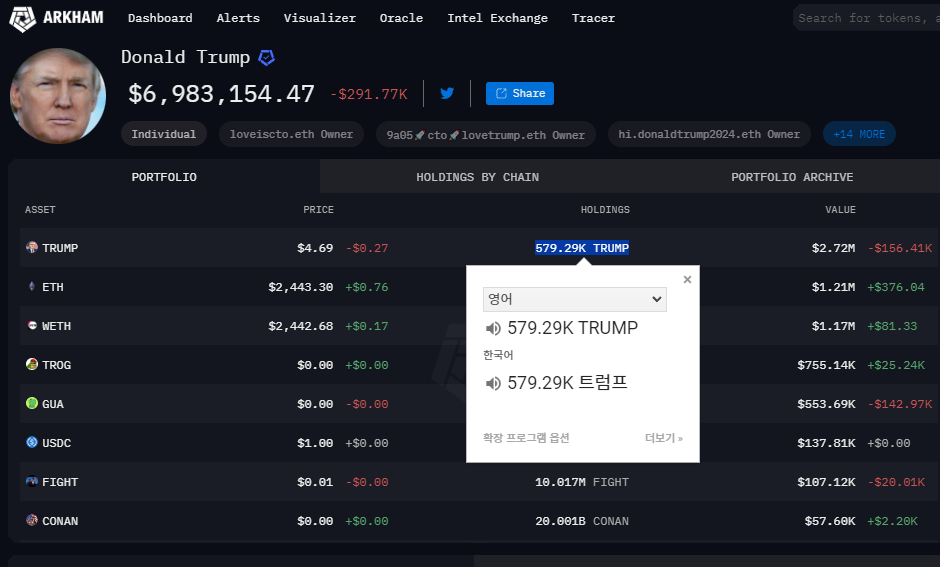Click the FIGHT token icon

[x=32, y=481]
